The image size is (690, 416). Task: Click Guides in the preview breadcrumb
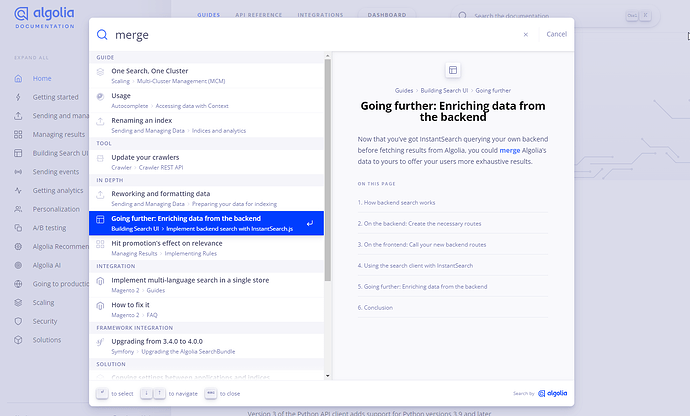click(404, 90)
